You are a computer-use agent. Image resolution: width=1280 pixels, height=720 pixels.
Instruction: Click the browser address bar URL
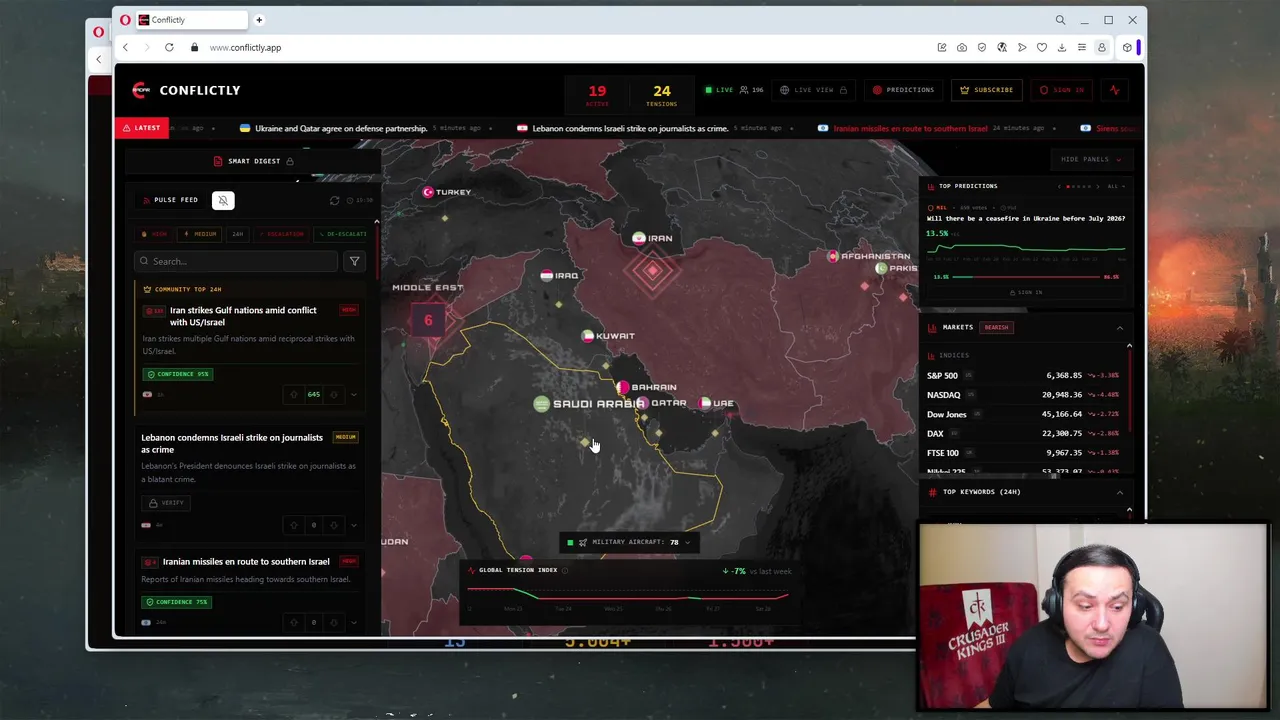245,47
